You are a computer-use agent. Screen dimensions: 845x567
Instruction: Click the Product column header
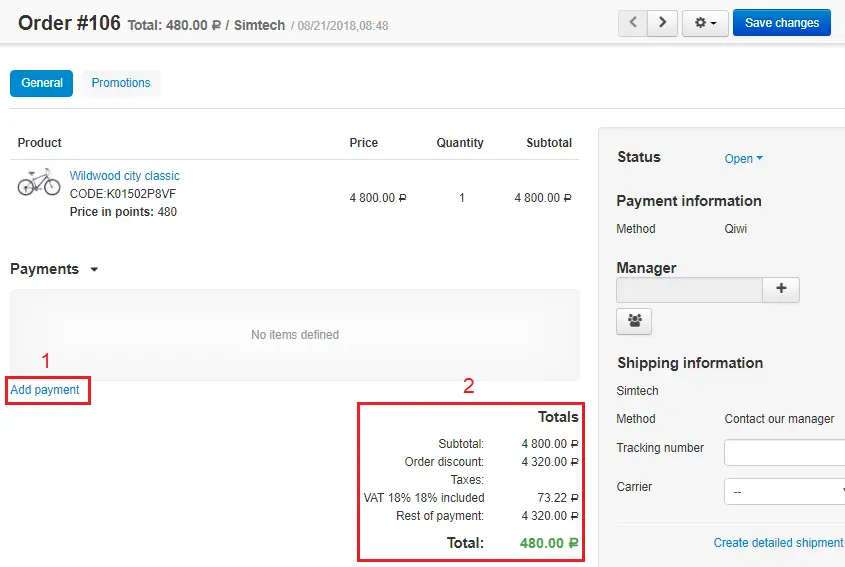[39, 143]
